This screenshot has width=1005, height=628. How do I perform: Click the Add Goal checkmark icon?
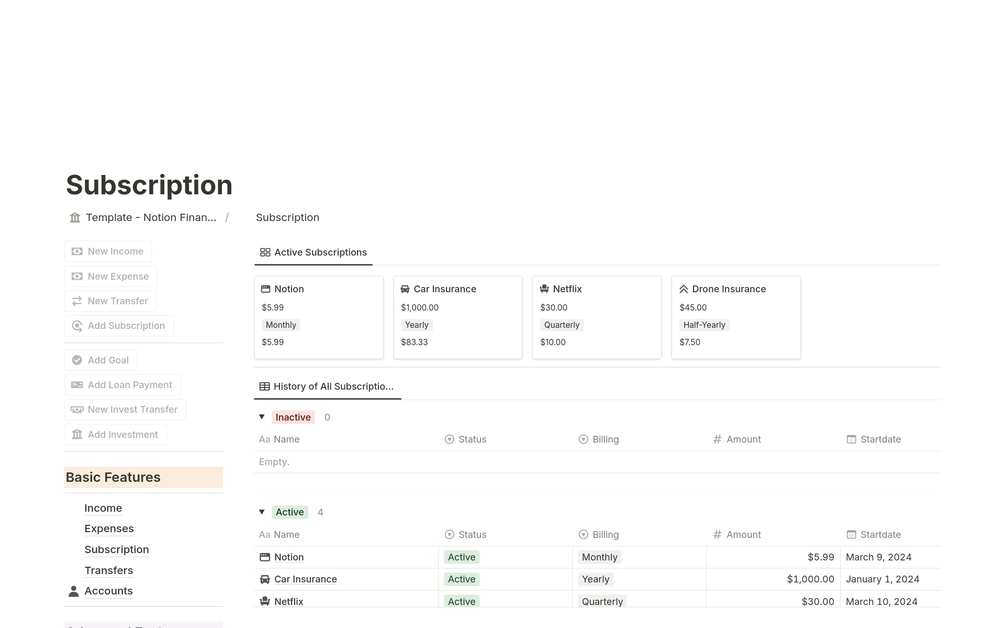[x=77, y=360]
